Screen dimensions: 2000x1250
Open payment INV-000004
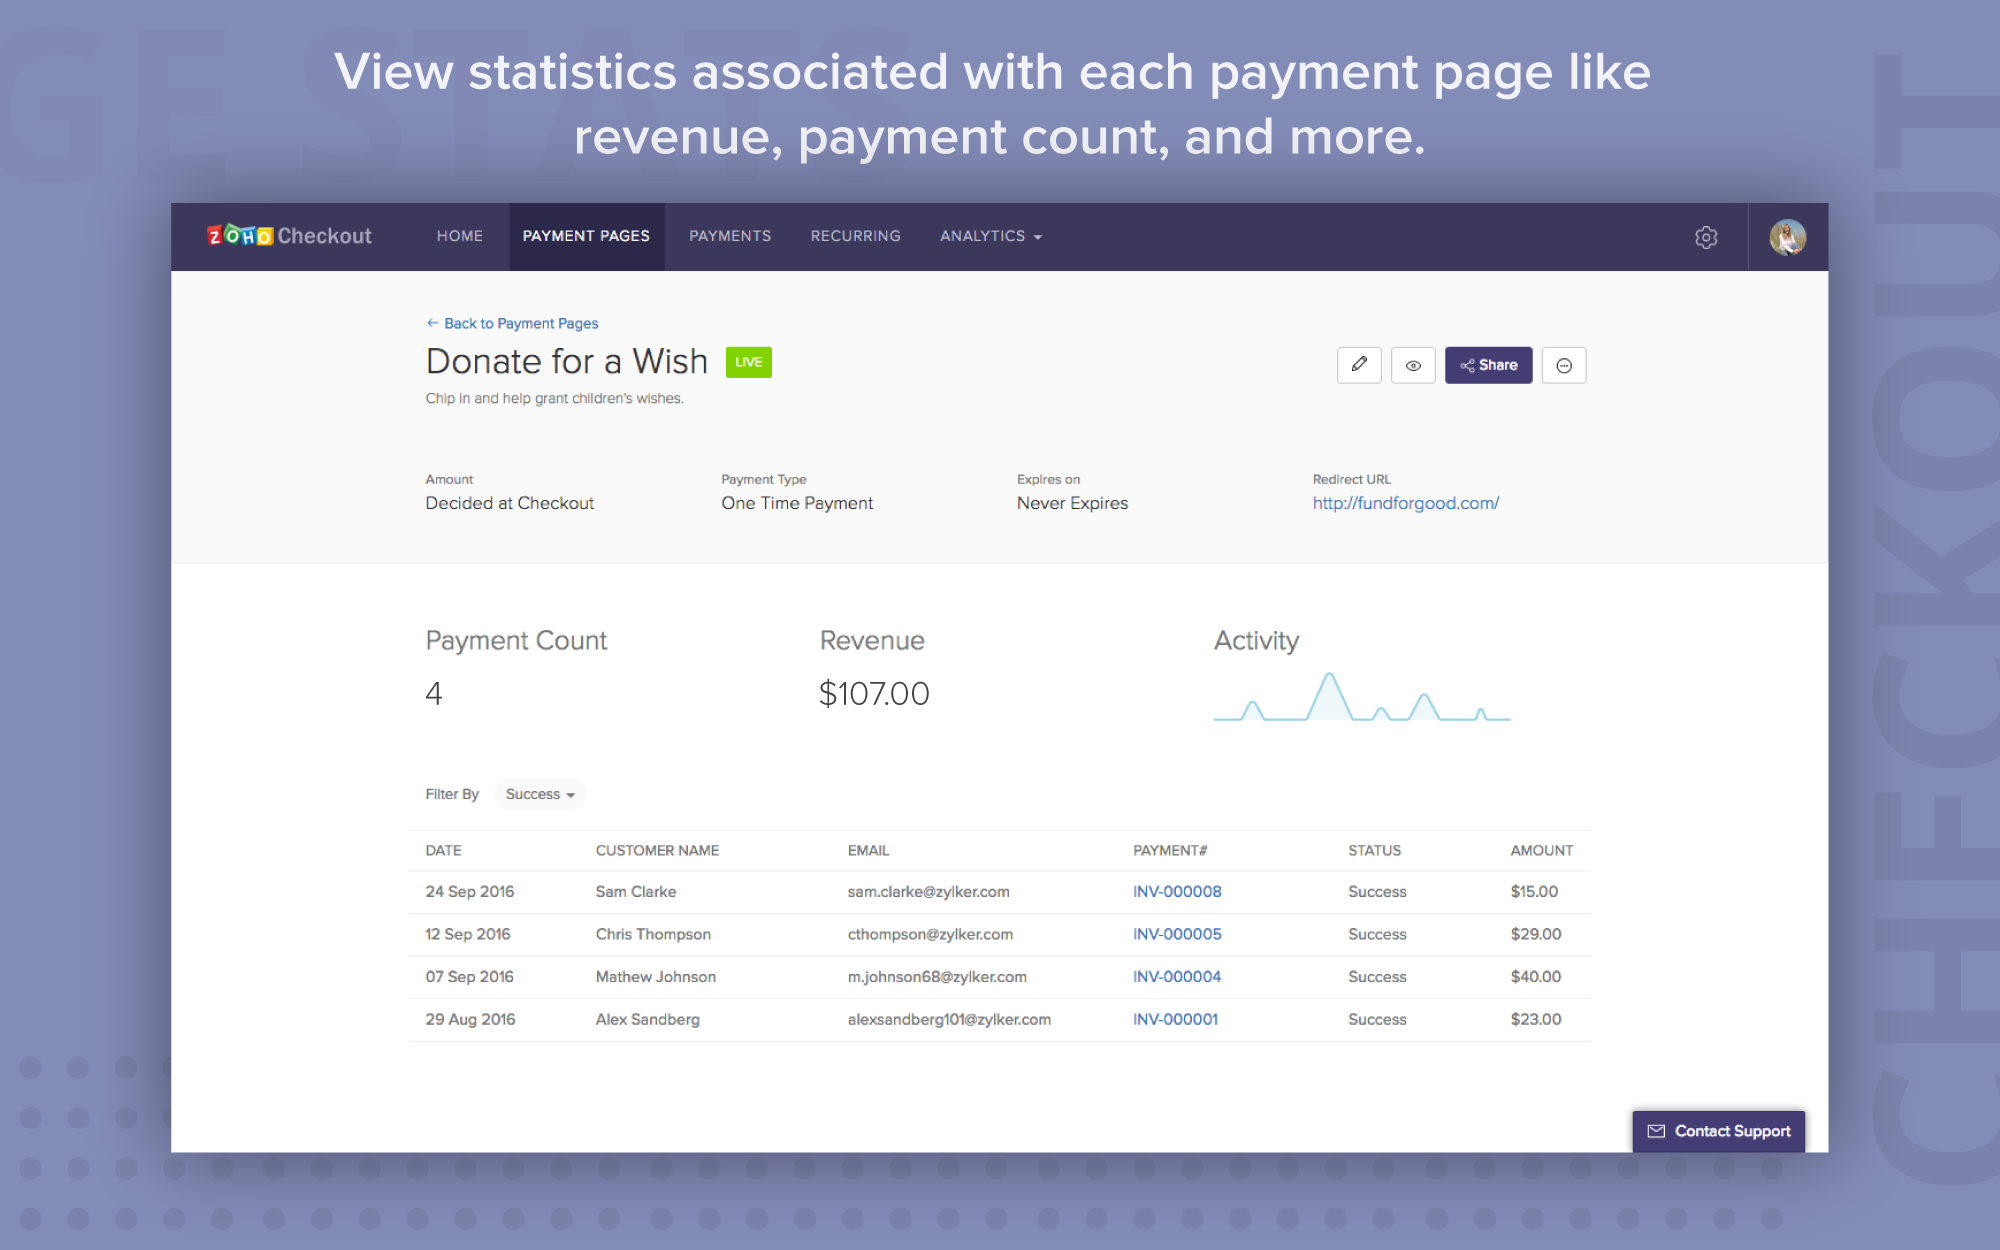pyautogui.click(x=1176, y=976)
